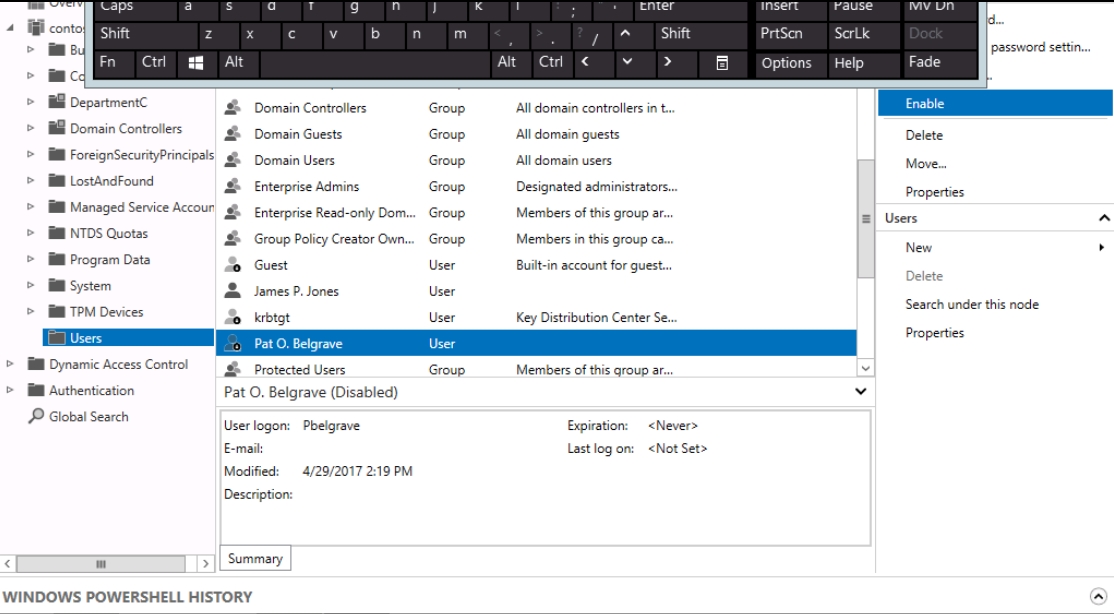Click the vertical scrollbar thumb in list
Image resolution: width=1114 pixels, height=614 pixels.
click(865, 219)
